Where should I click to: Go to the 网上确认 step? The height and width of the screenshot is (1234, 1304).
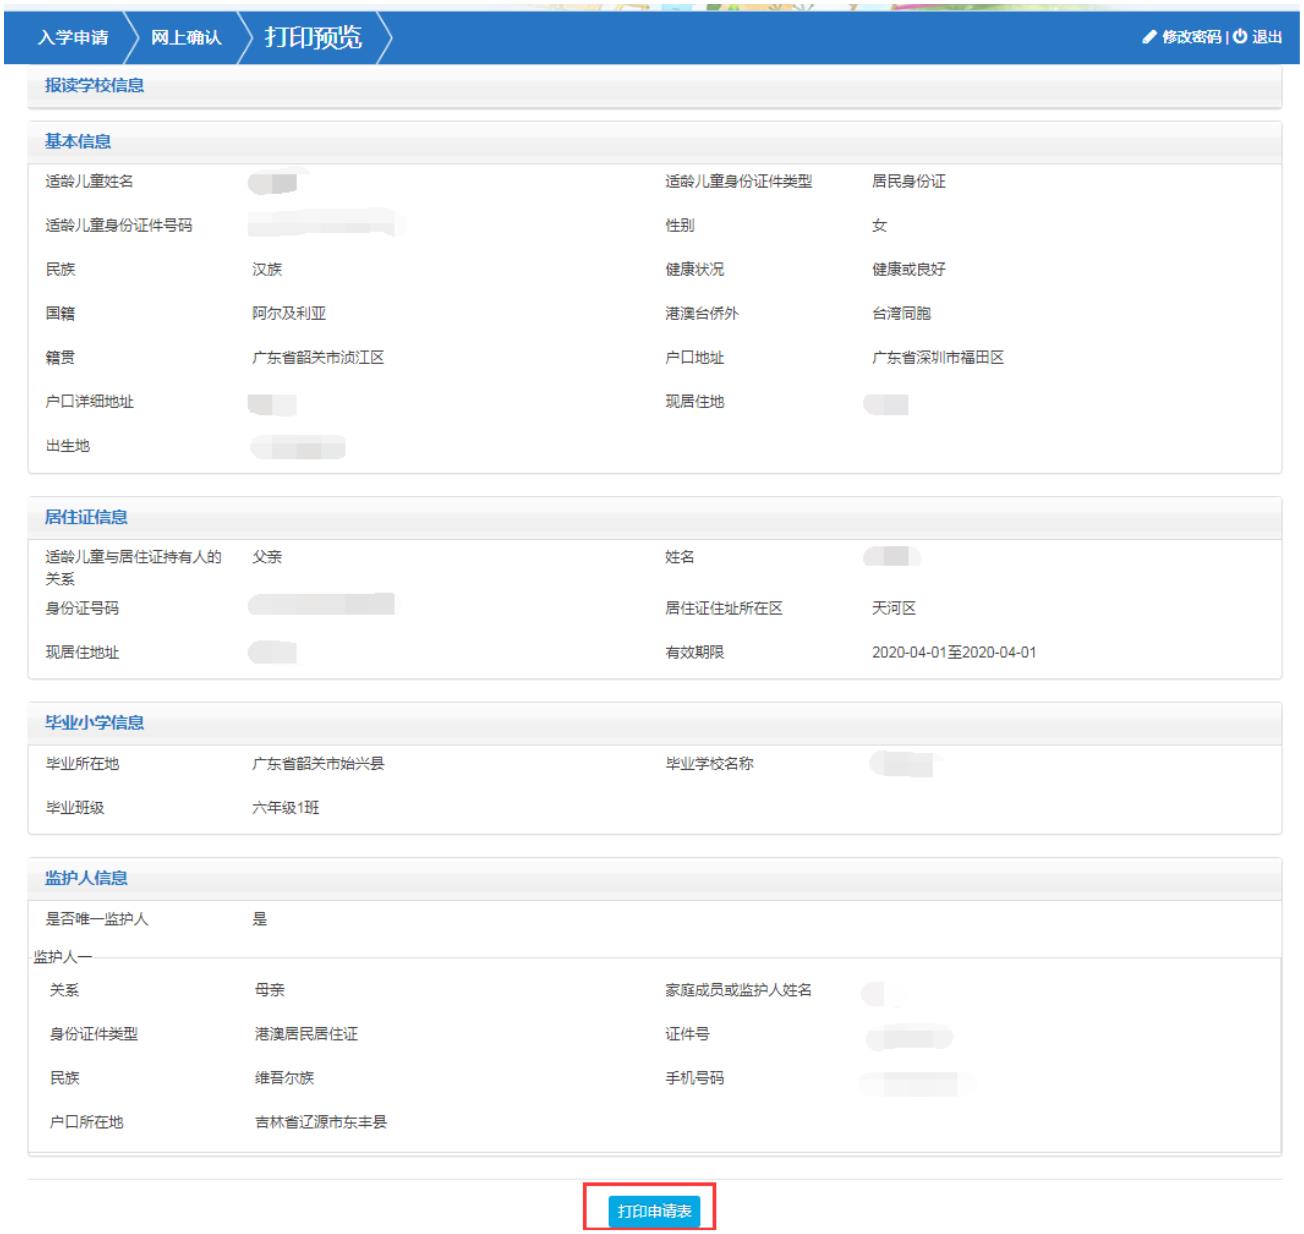(186, 38)
